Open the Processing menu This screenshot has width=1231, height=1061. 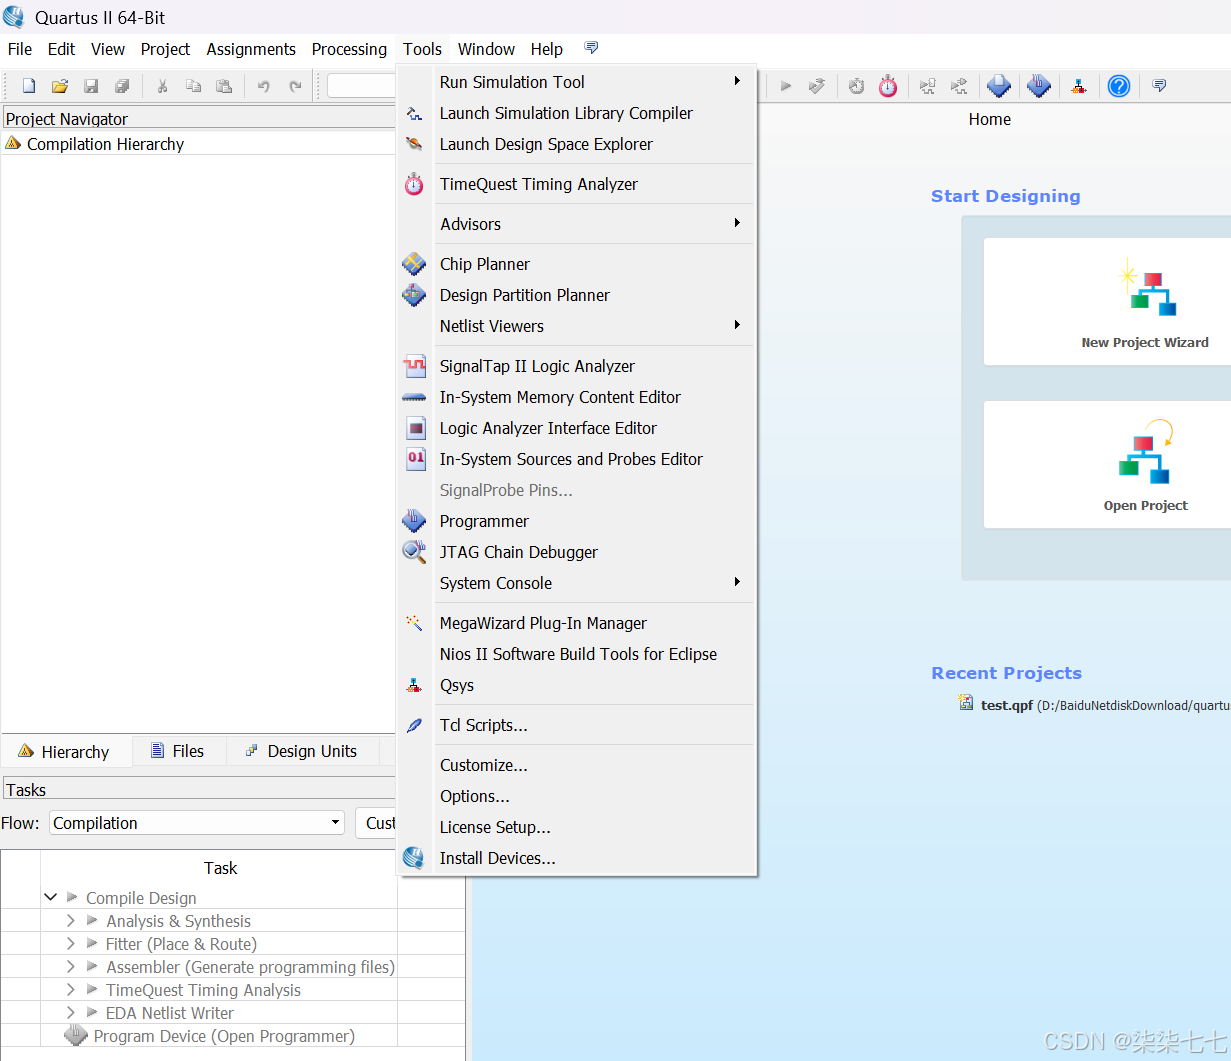pos(349,49)
